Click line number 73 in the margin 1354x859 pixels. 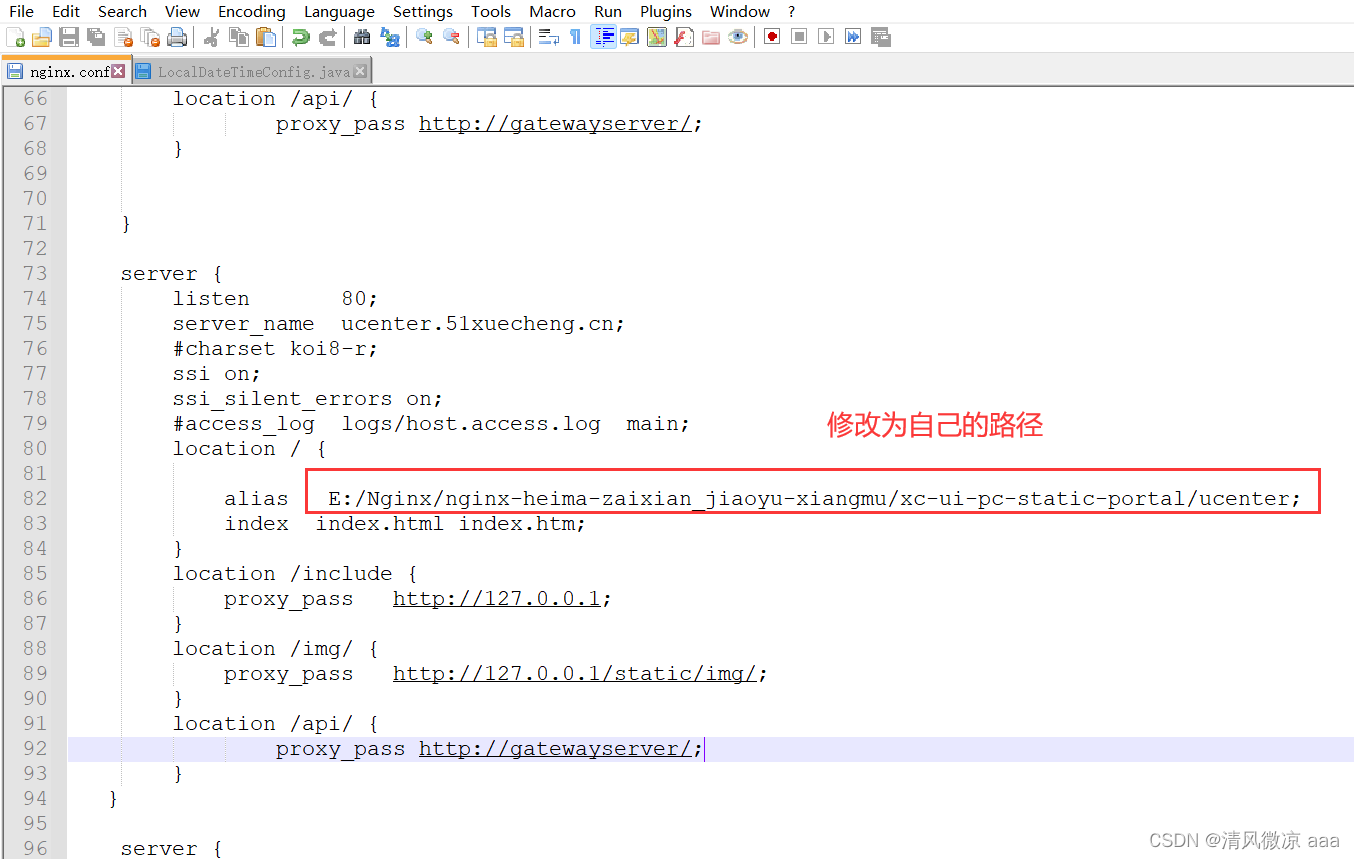[35, 274]
